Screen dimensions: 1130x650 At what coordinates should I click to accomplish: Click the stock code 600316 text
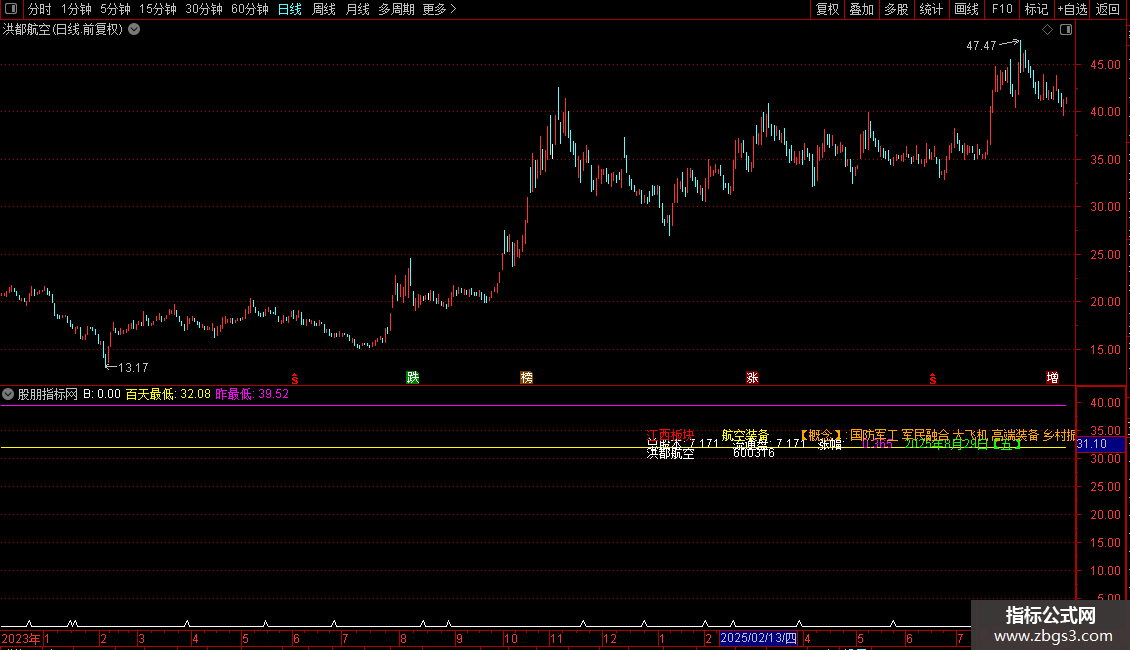pos(754,453)
